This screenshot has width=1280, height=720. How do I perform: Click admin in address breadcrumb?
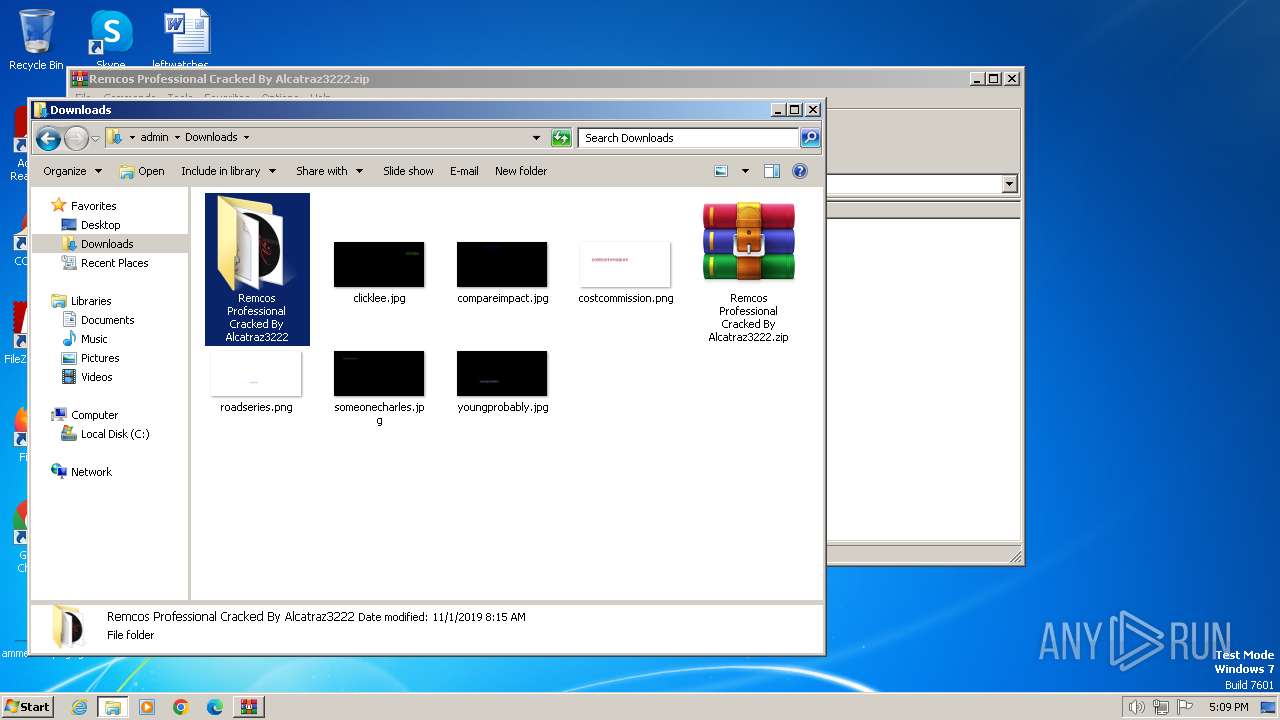[x=154, y=138]
